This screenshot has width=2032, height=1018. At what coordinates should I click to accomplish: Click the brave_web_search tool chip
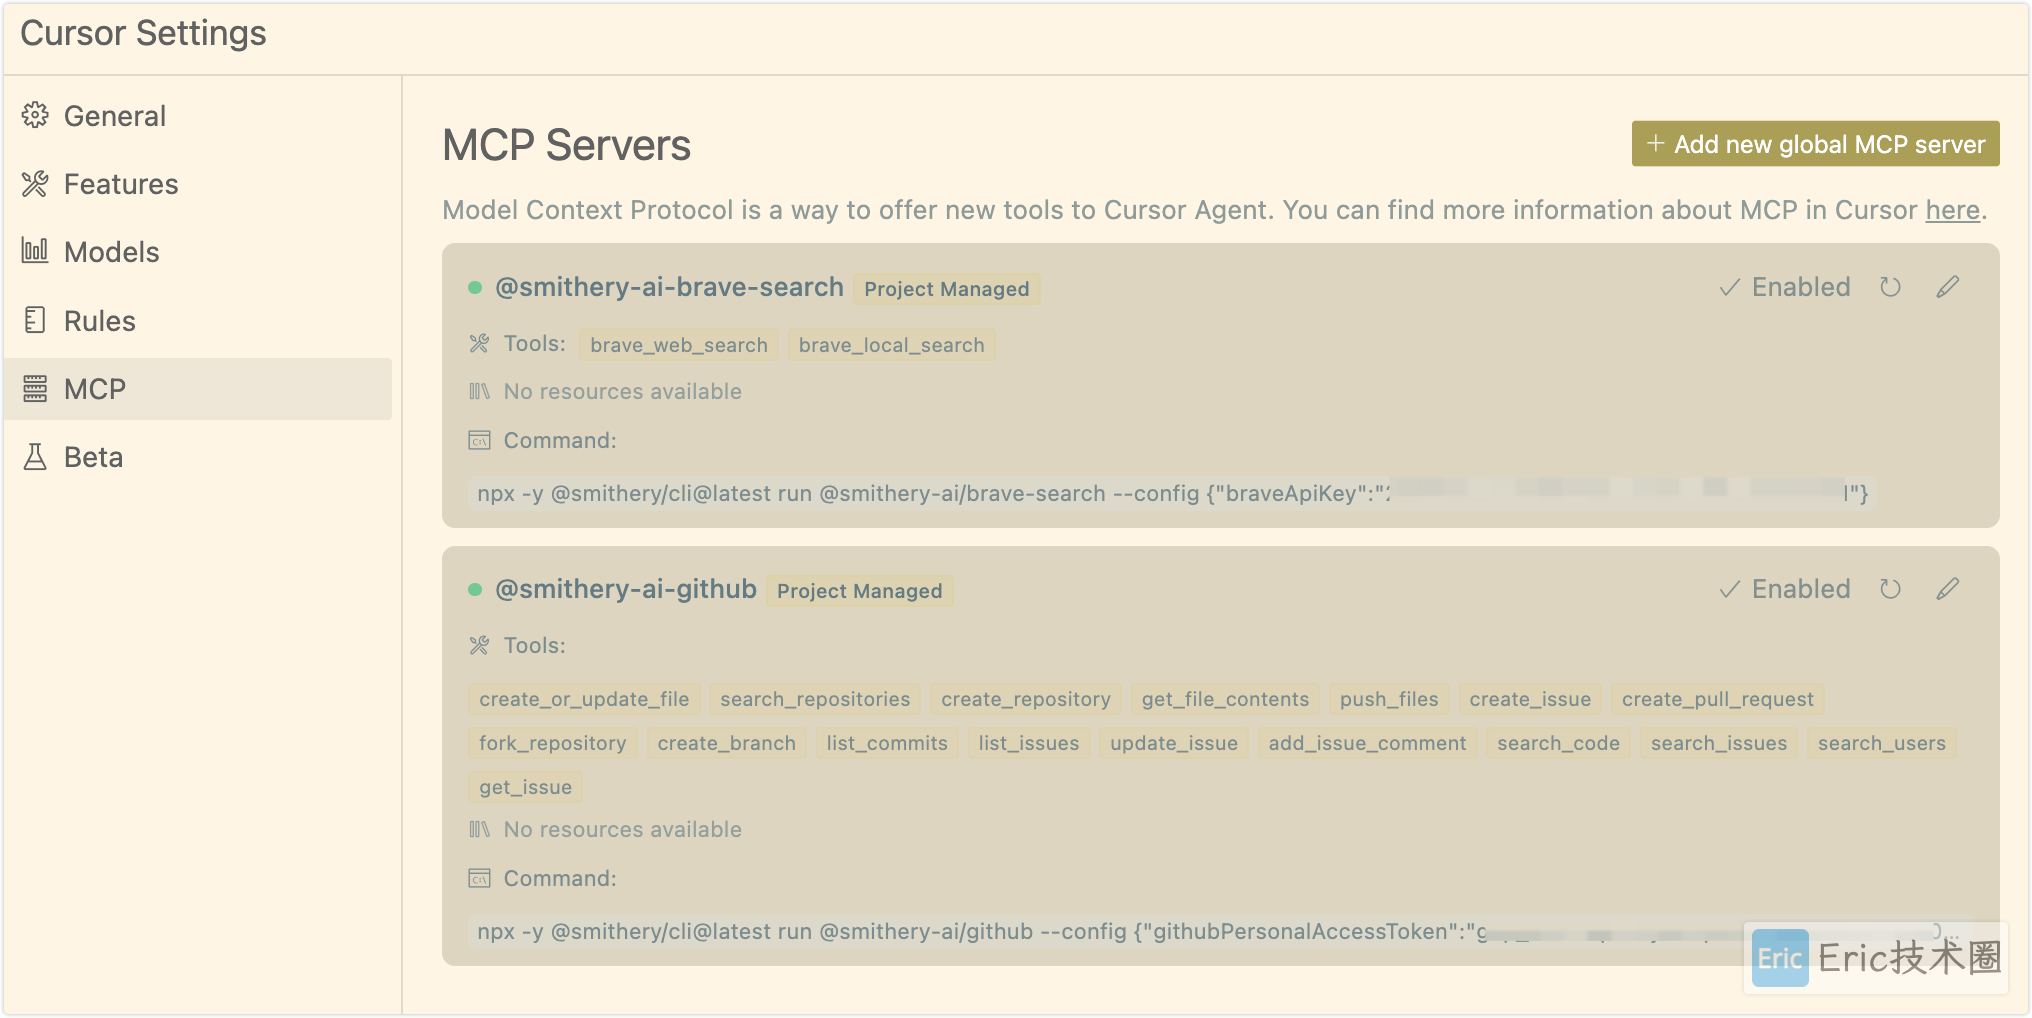pos(679,345)
